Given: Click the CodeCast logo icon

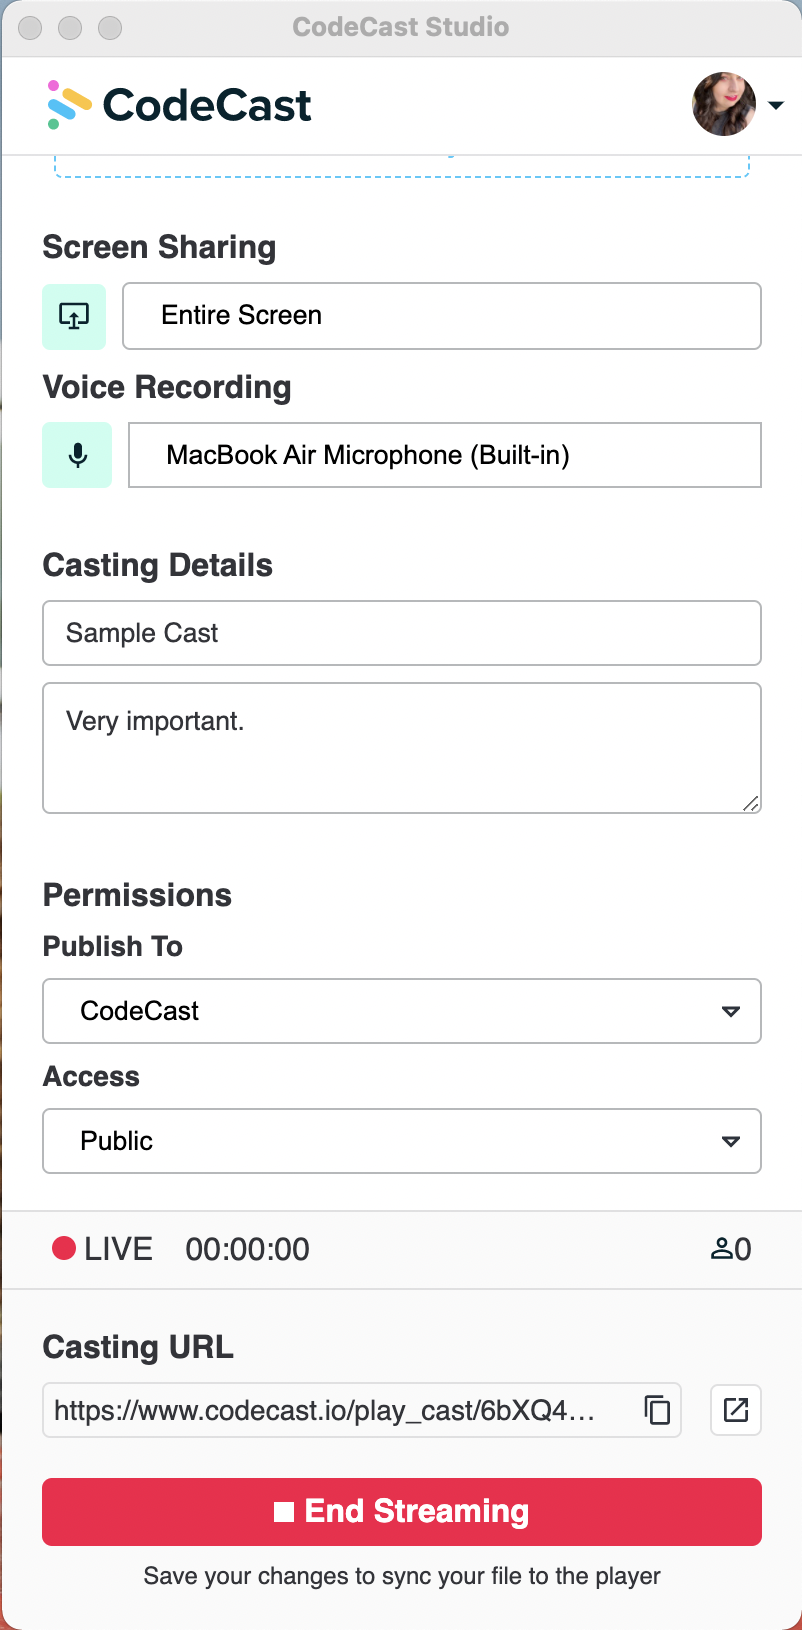Looking at the screenshot, I should [69, 105].
